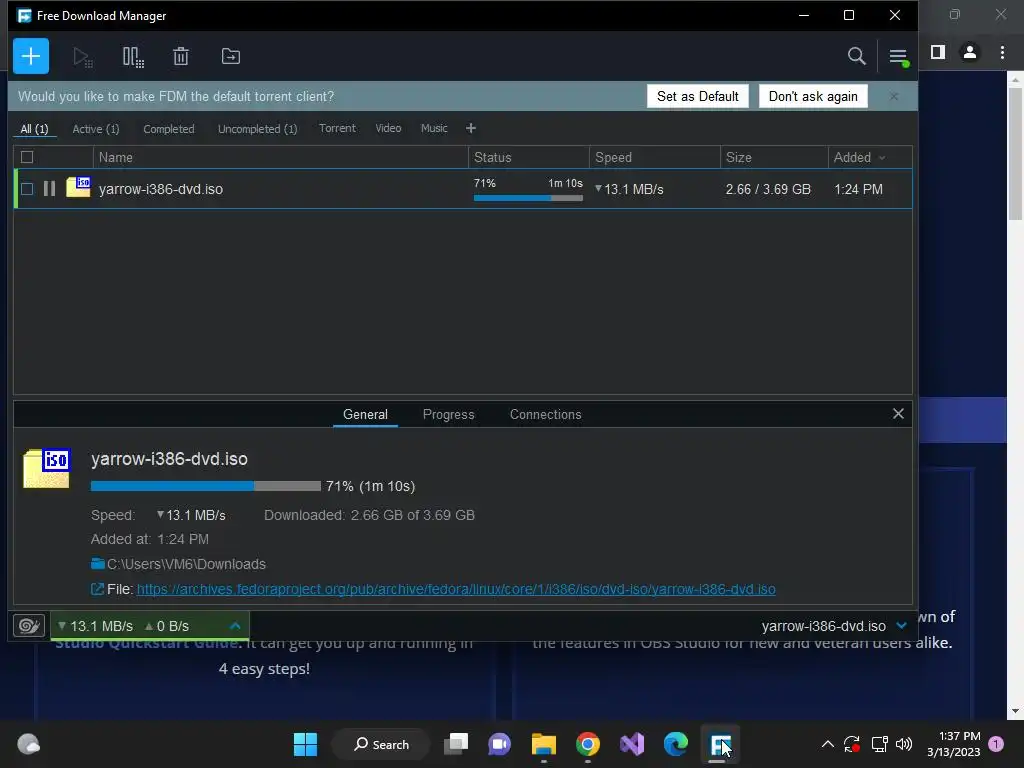The height and width of the screenshot is (768, 1024).
Task: Pause selected downloads from the toolbar
Action: pyautogui.click(x=133, y=57)
